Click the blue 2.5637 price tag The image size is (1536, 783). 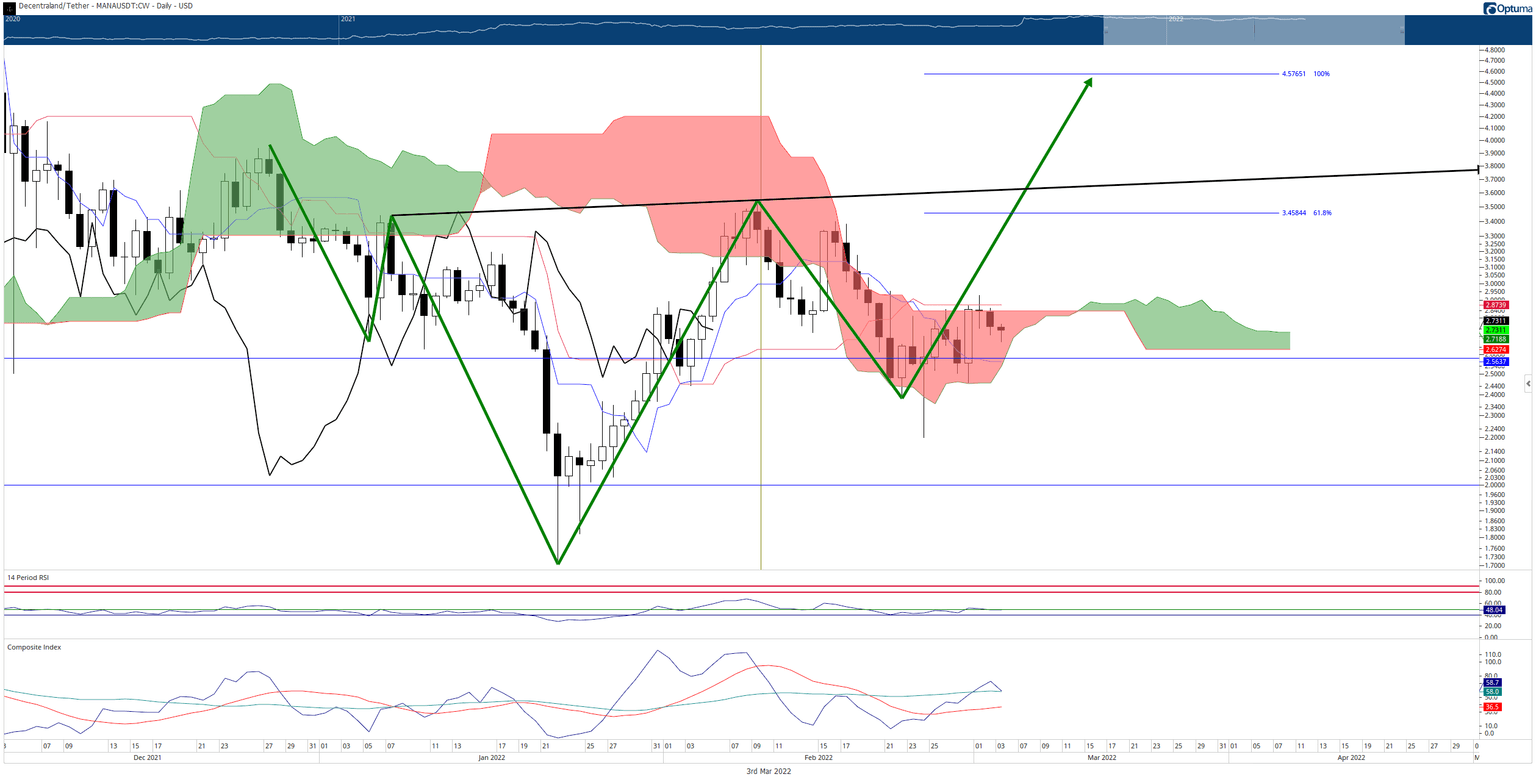point(1495,361)
